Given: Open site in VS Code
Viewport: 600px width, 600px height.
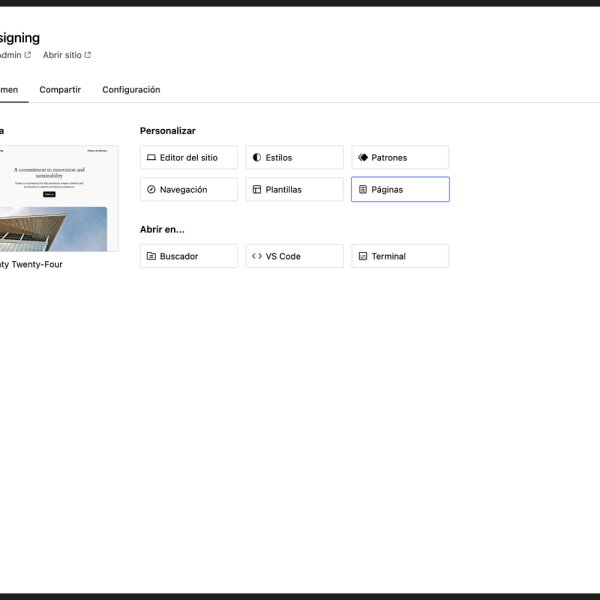Looking at the screenshot, I should click(x=294, y=256).
